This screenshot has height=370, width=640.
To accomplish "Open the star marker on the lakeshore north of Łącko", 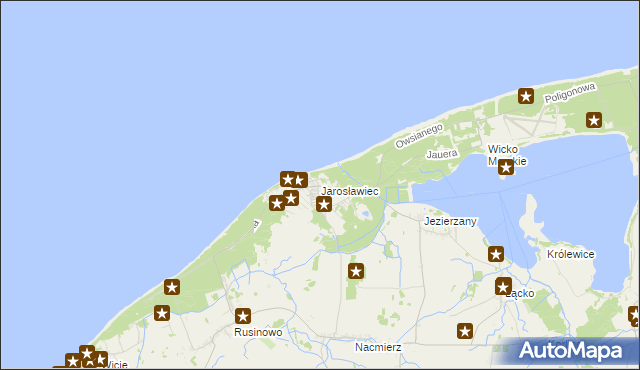I will pos(496,254).
